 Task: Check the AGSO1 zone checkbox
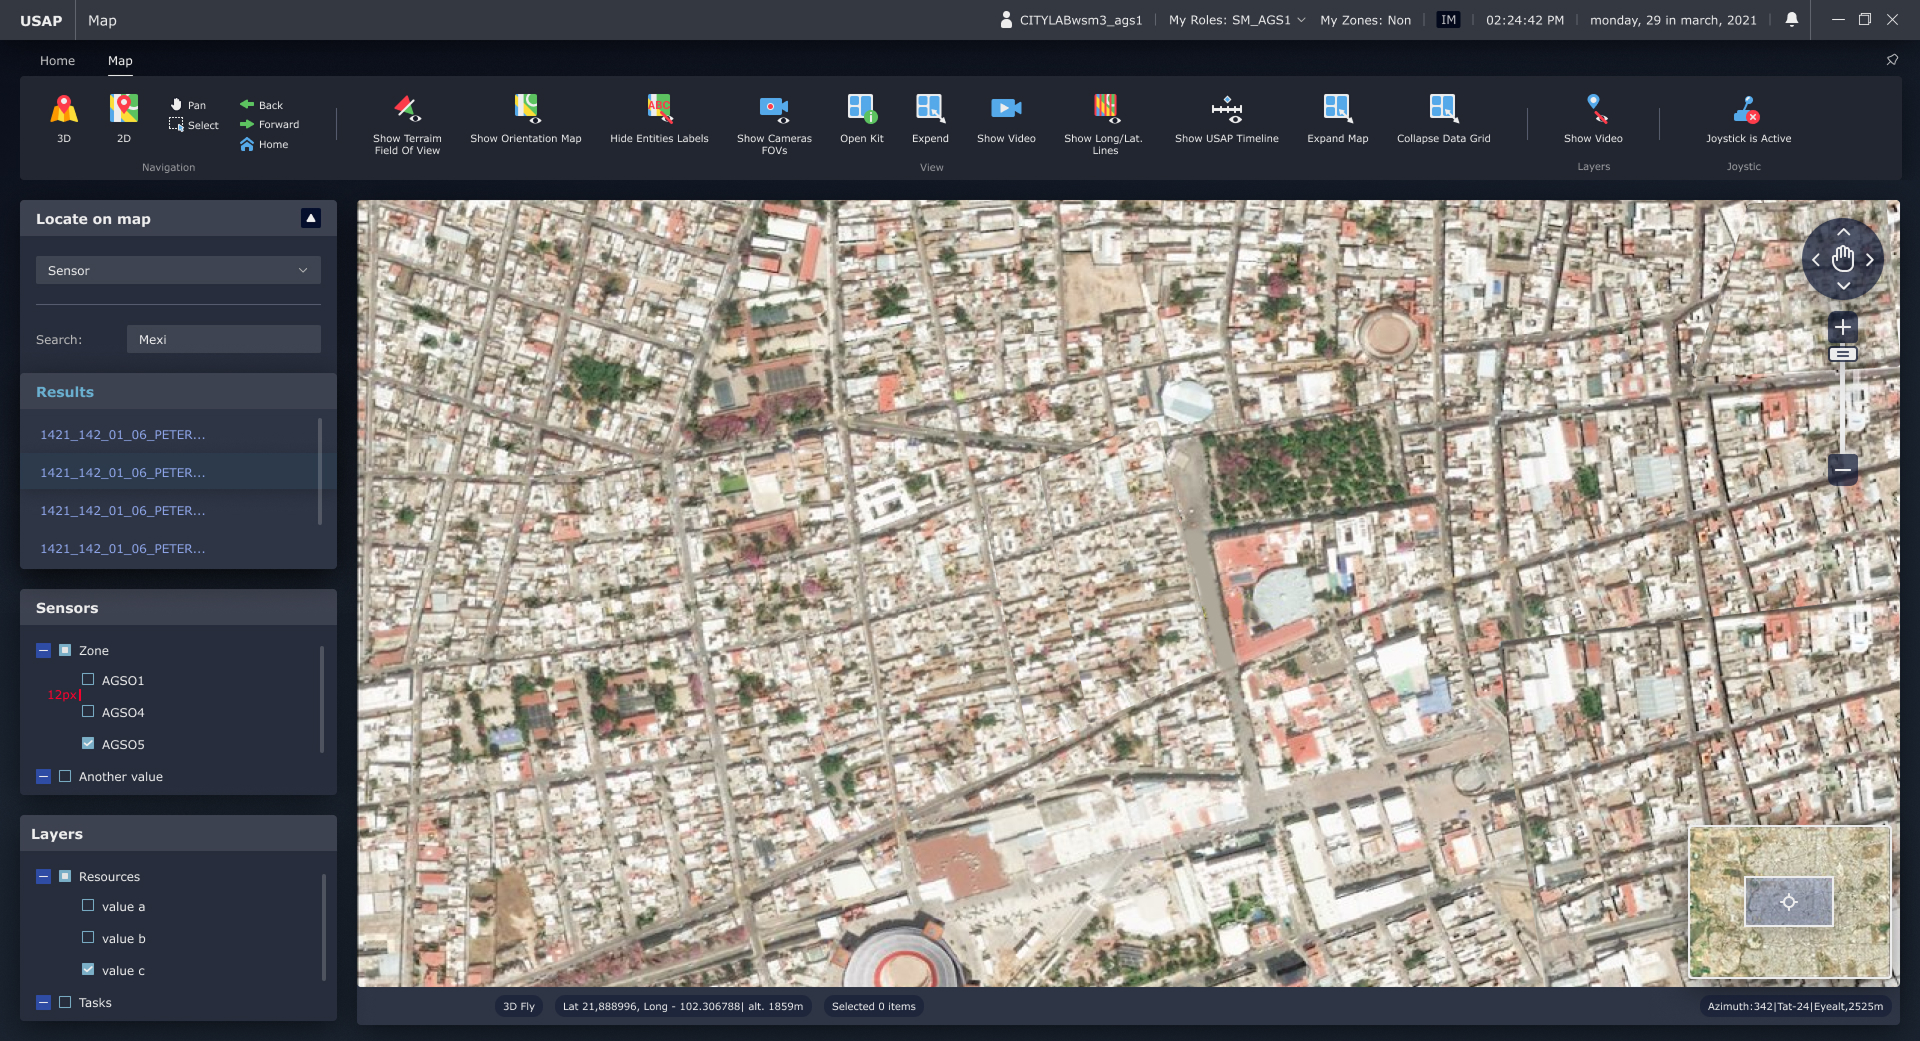point(88,680)
